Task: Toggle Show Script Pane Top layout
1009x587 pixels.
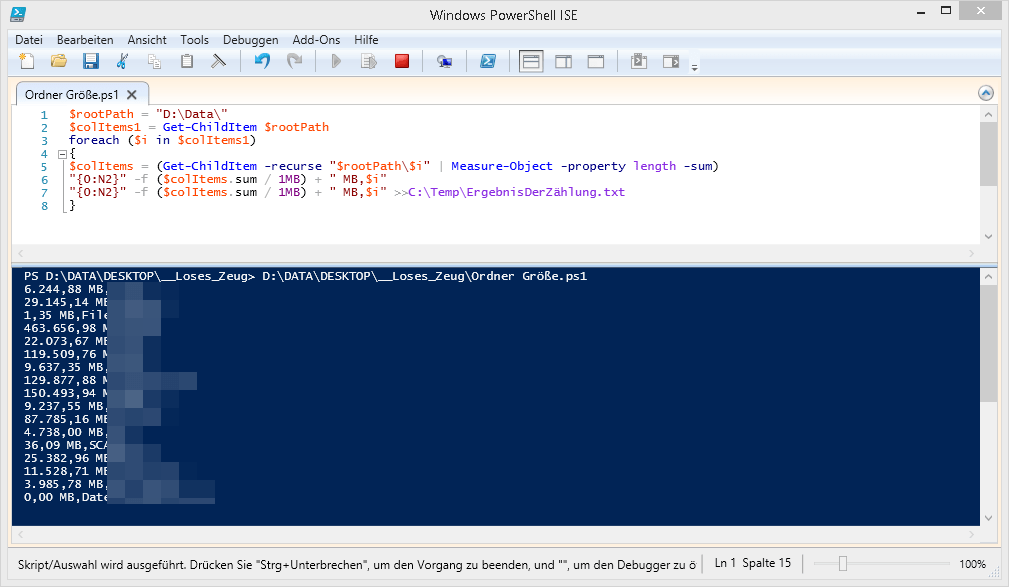Action: pos(531,61)
